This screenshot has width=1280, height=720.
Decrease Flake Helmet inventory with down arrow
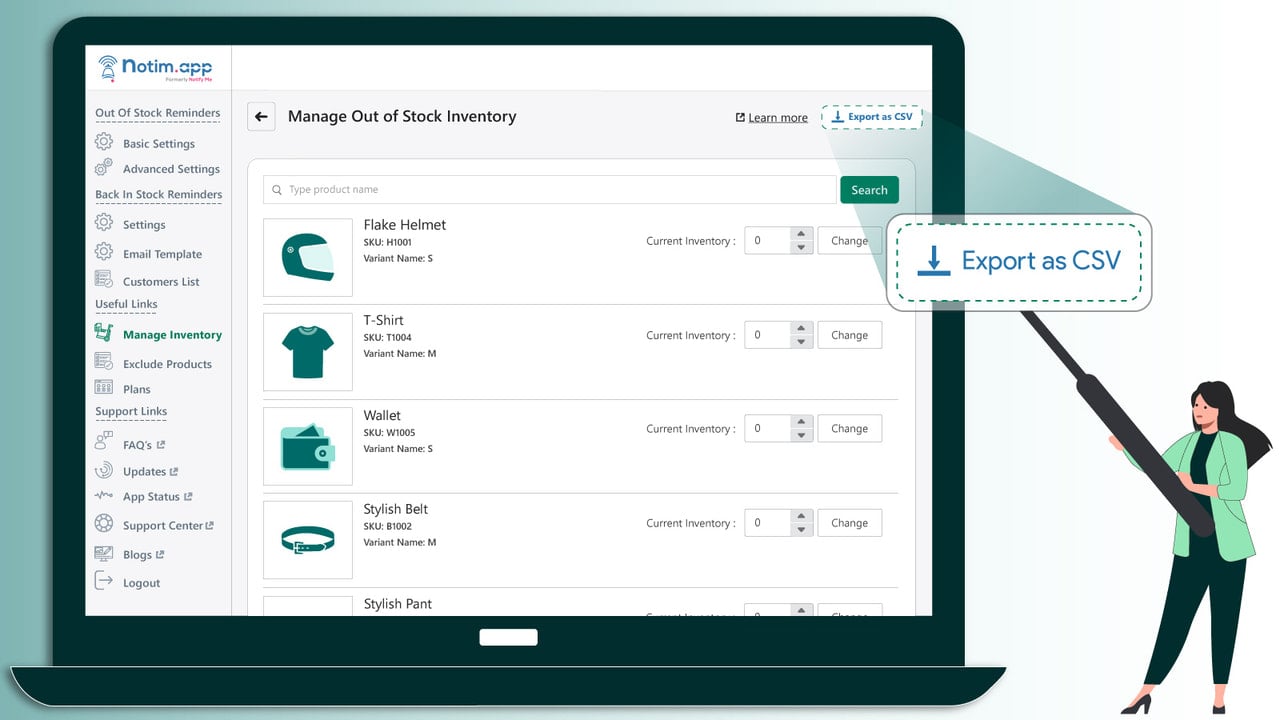pyautogui.click(x=801, y=248)
